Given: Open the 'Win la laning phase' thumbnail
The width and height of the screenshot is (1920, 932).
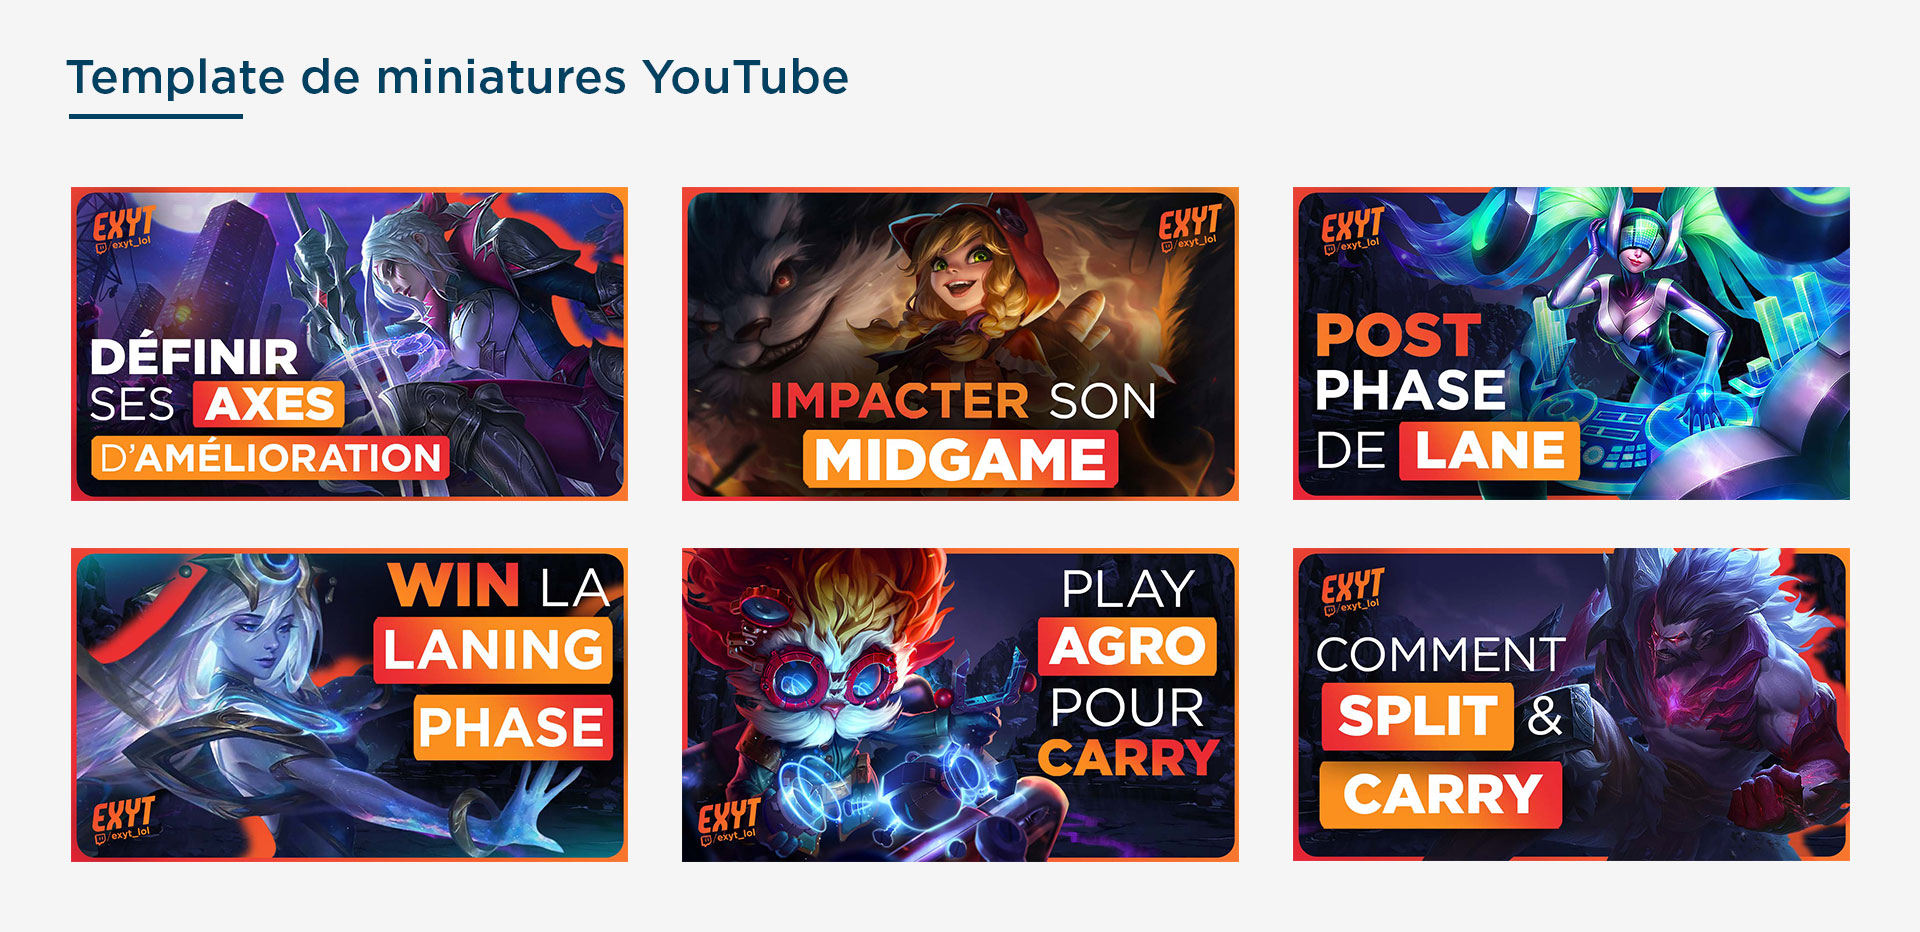Looking at the screenshot, I should 349,704.
